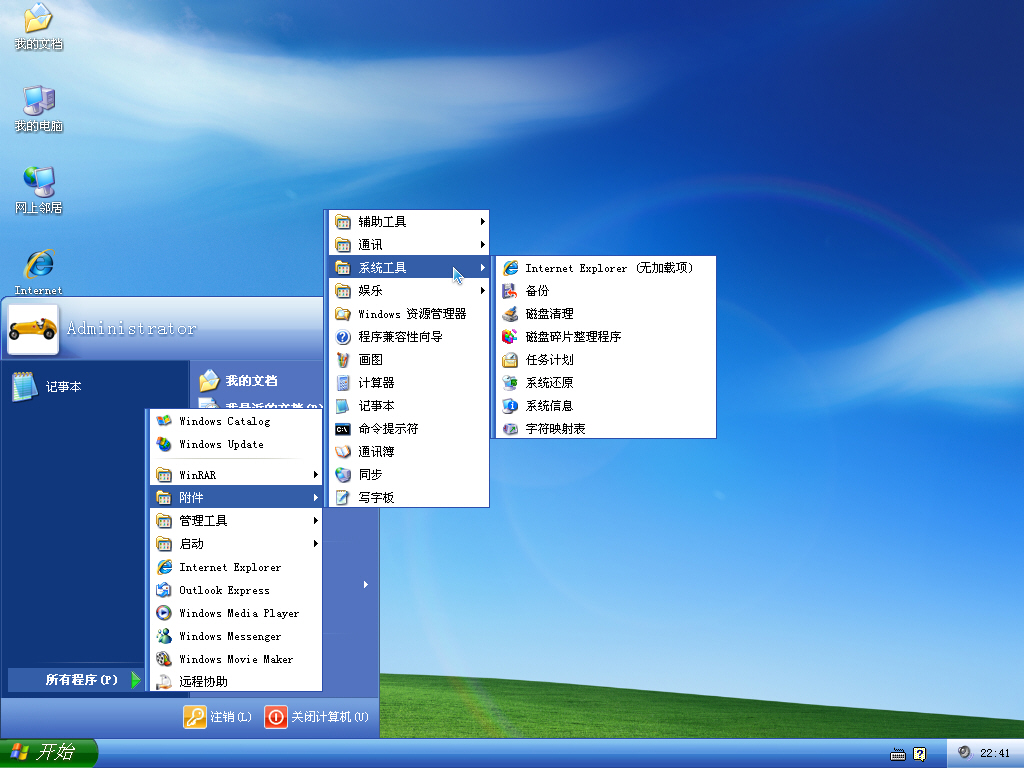Launch 记事本 from accessories menu

(409, 406)
